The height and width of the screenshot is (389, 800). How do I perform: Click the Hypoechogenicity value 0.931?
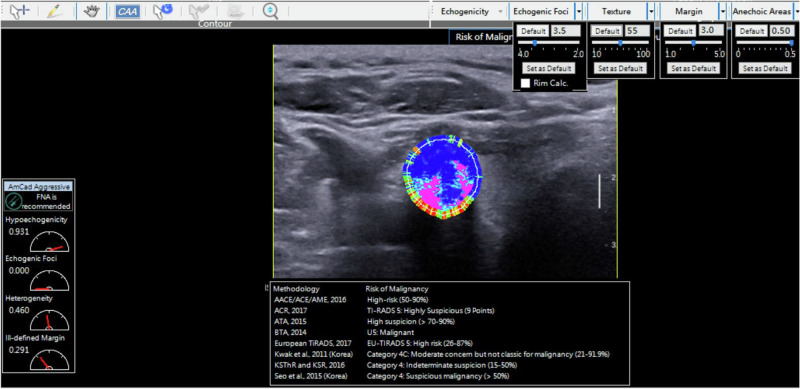click(19, 231)
